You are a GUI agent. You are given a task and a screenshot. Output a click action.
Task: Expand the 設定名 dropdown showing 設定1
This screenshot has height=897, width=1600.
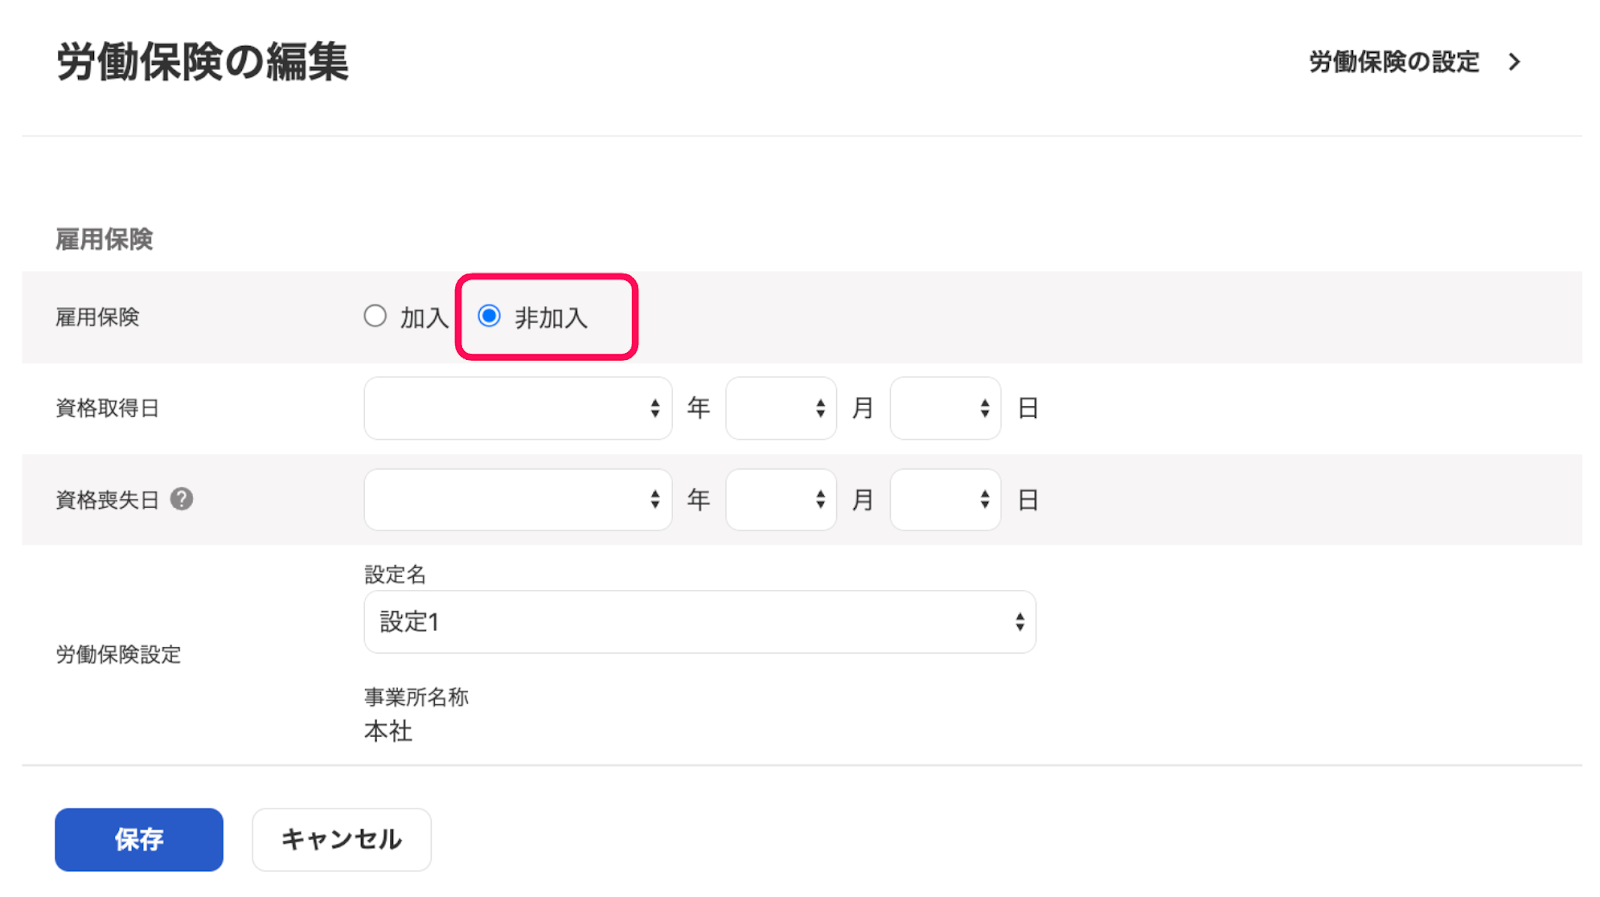(699, 622)
